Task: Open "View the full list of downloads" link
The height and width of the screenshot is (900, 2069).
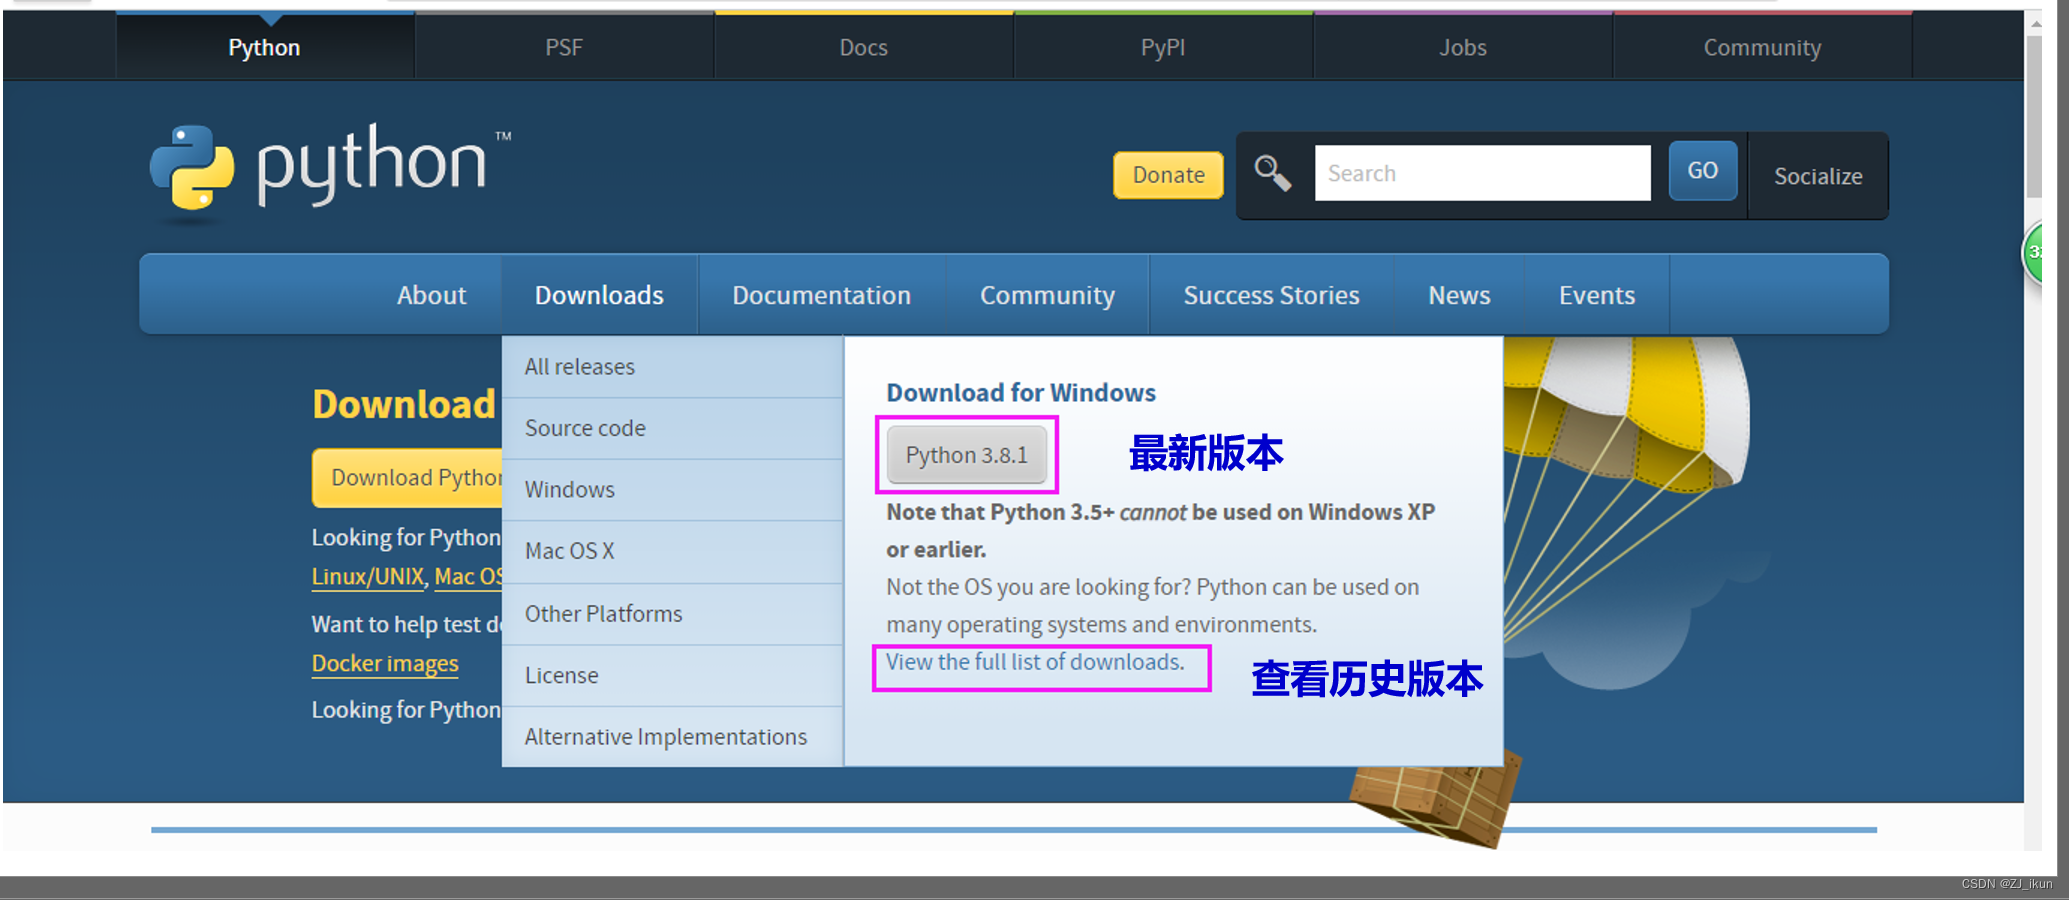Action: [x=1034, y=662]
